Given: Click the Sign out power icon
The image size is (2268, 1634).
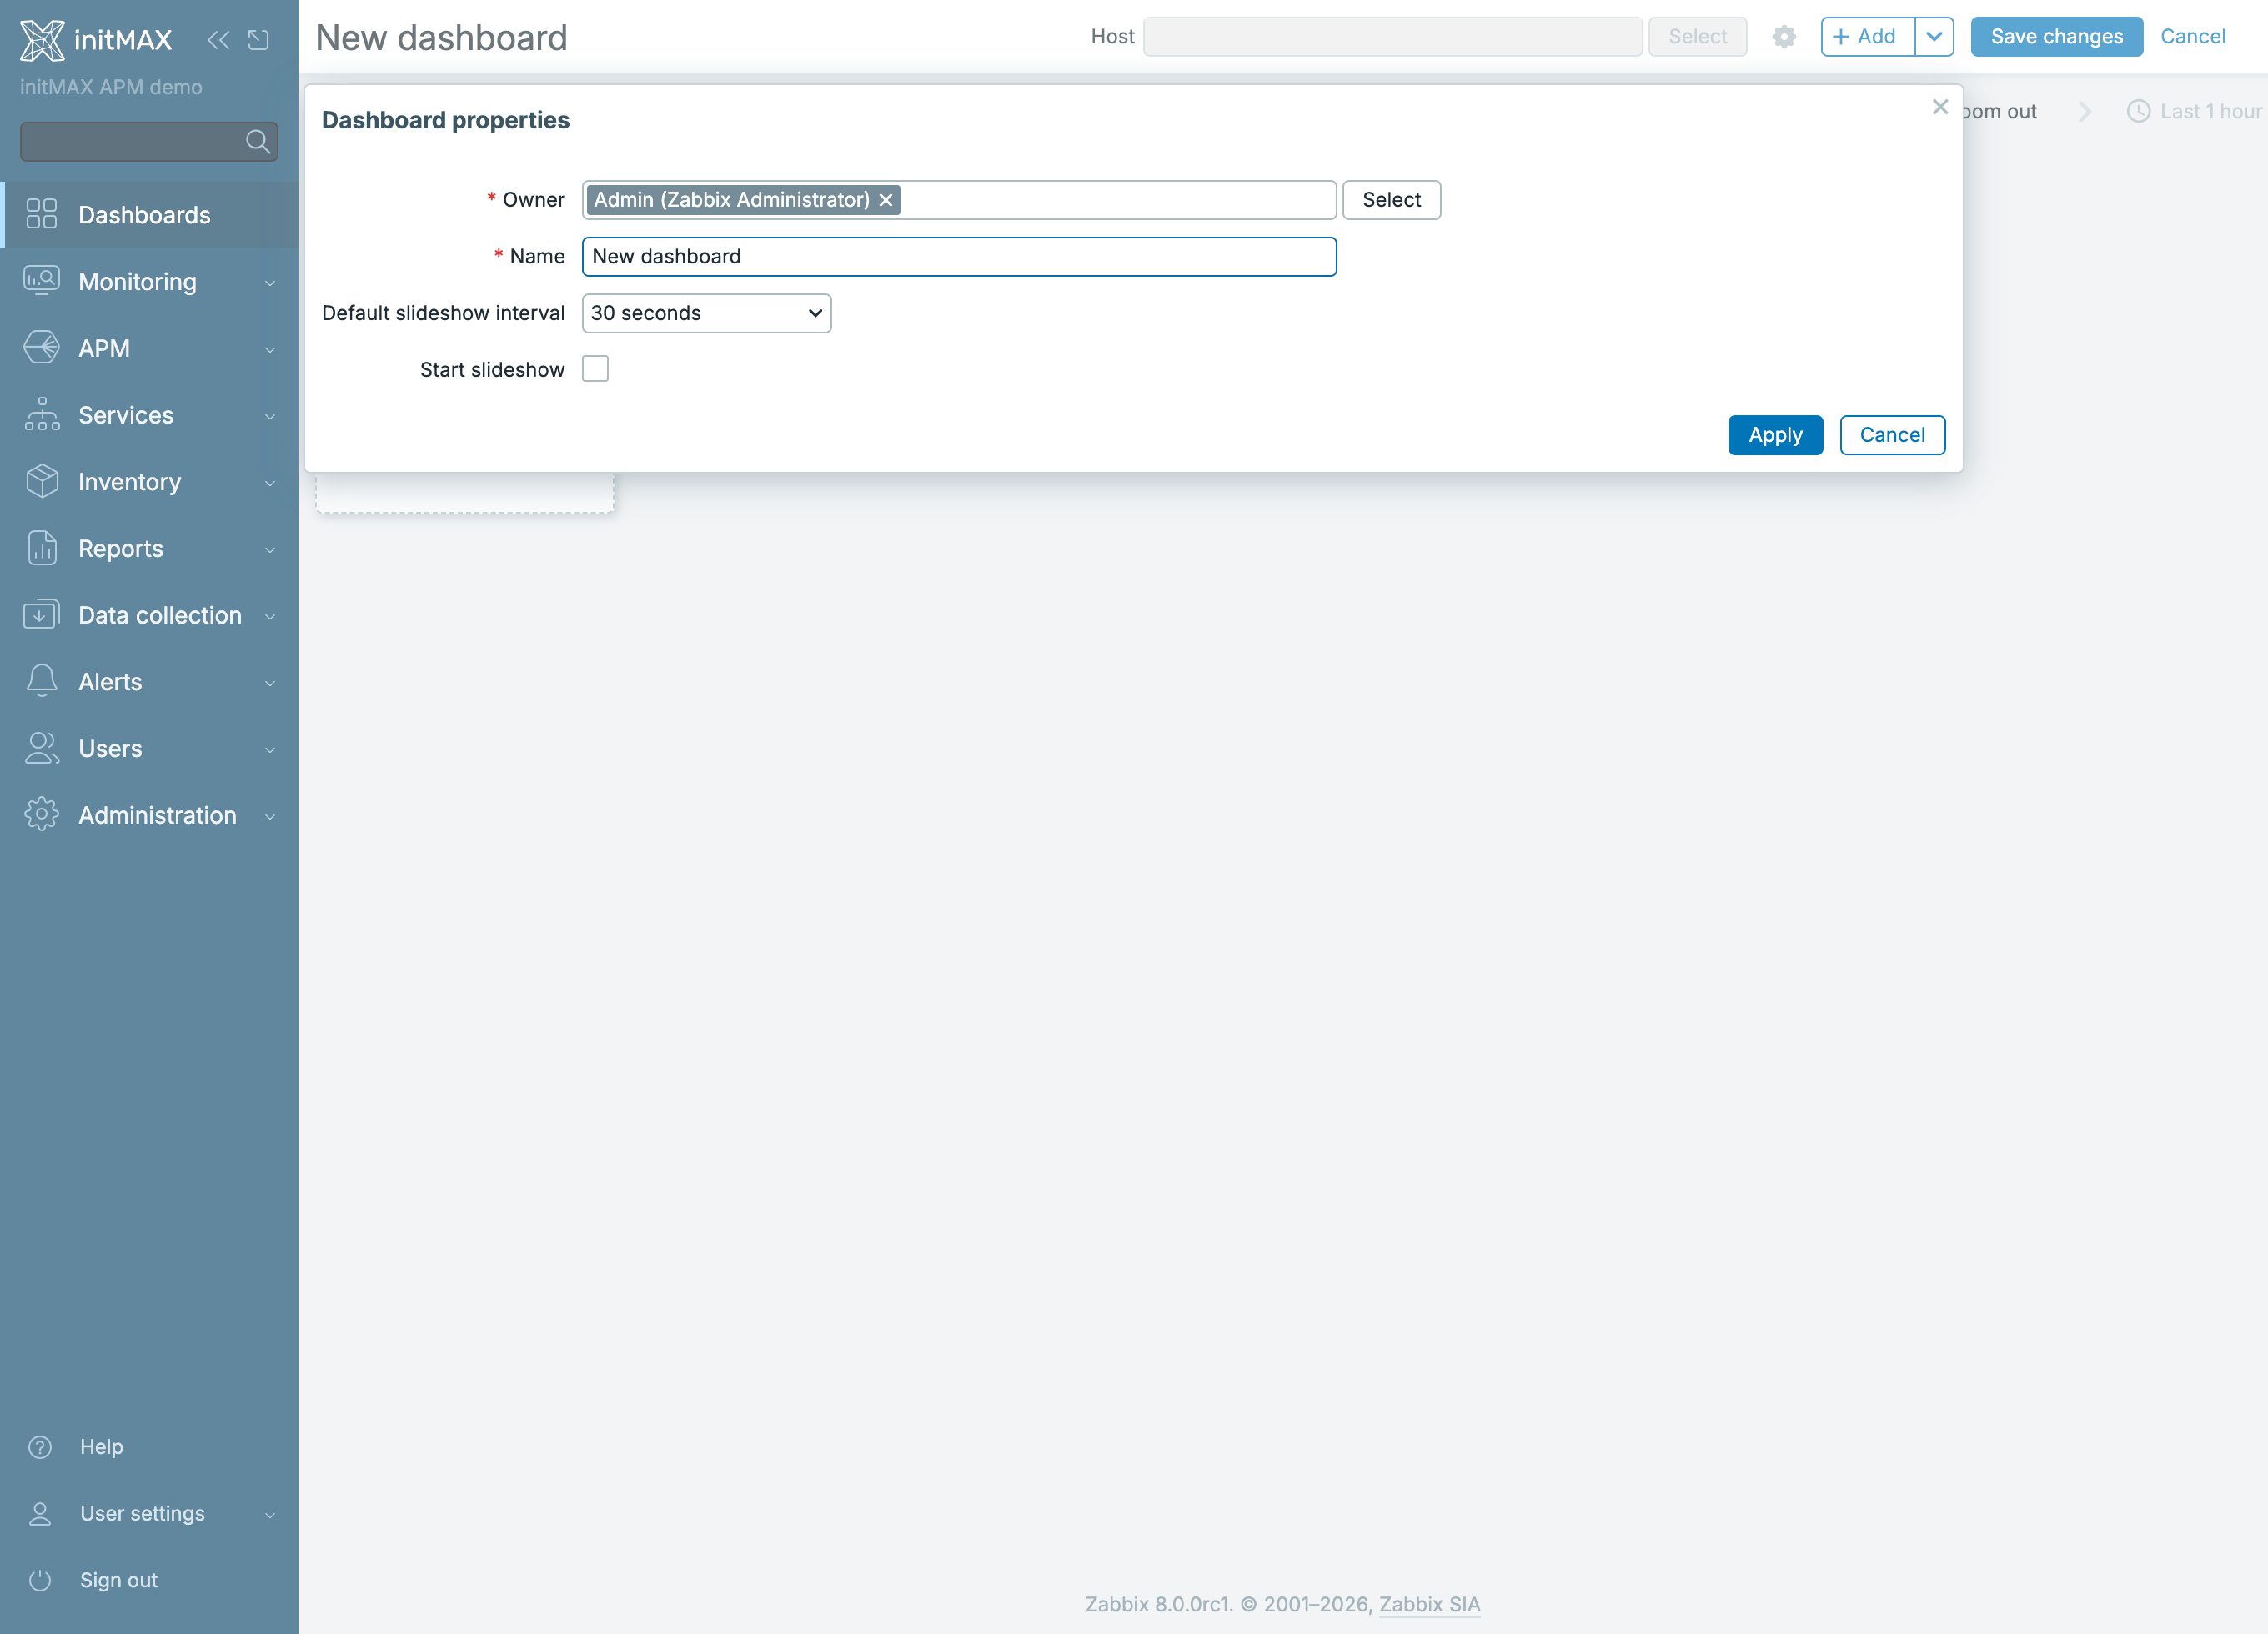Looking at the screenshot, I should tap(40, 1580).
